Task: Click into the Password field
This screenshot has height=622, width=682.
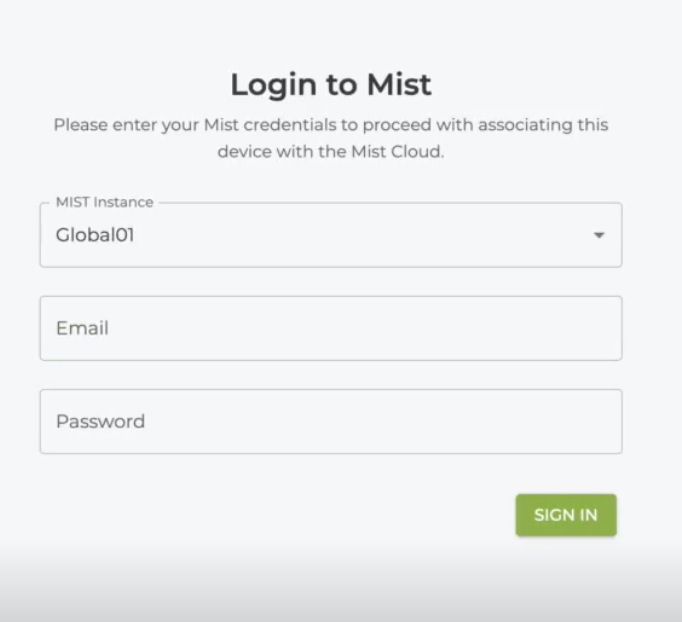Action: (330, 421)
